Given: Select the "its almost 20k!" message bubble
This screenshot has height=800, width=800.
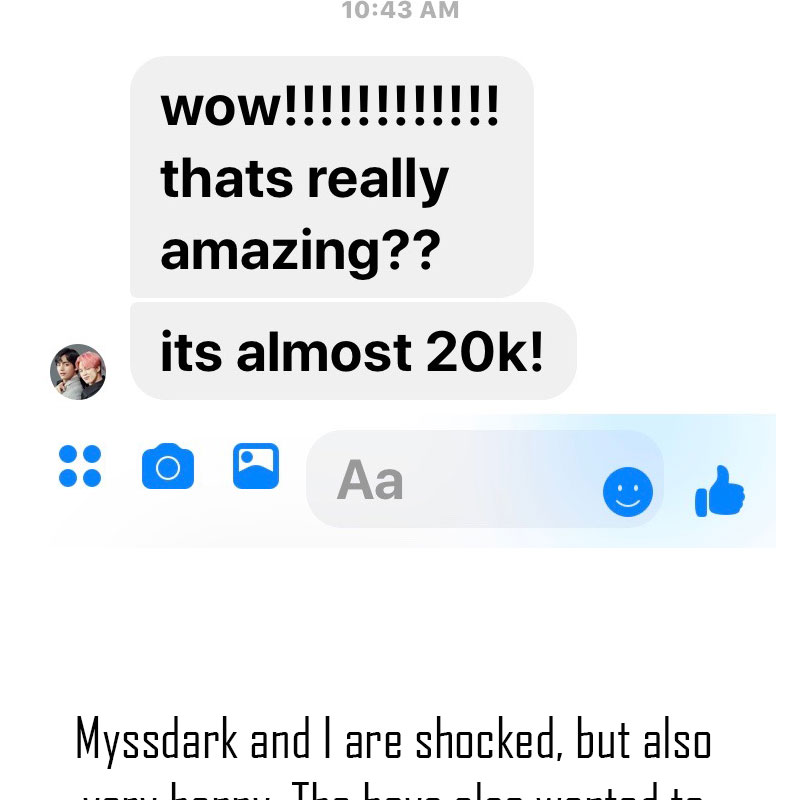Looking at the screenshot, I should tap(353, 352).
